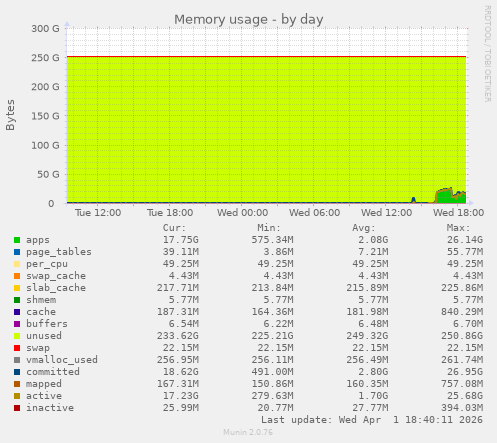Viewport: 497px width, 443px height.
Task: Click the 'Min:' column header
Action: tap(269, 228)
